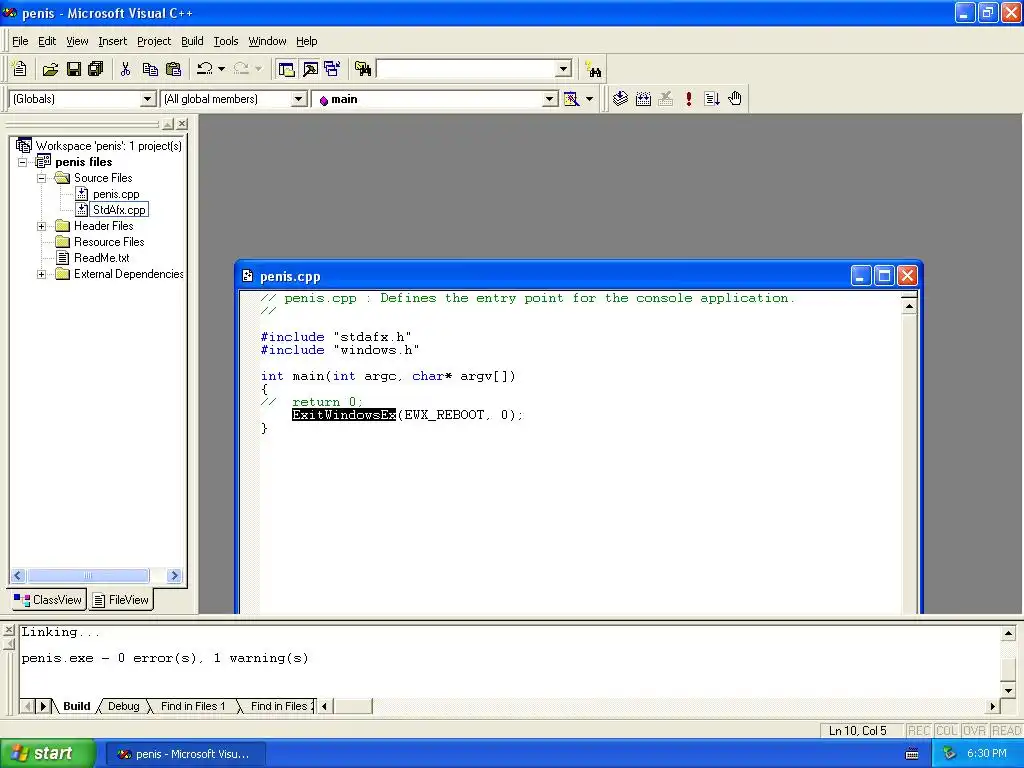
Task: Select the Resource Files folder
Action: 109,242
